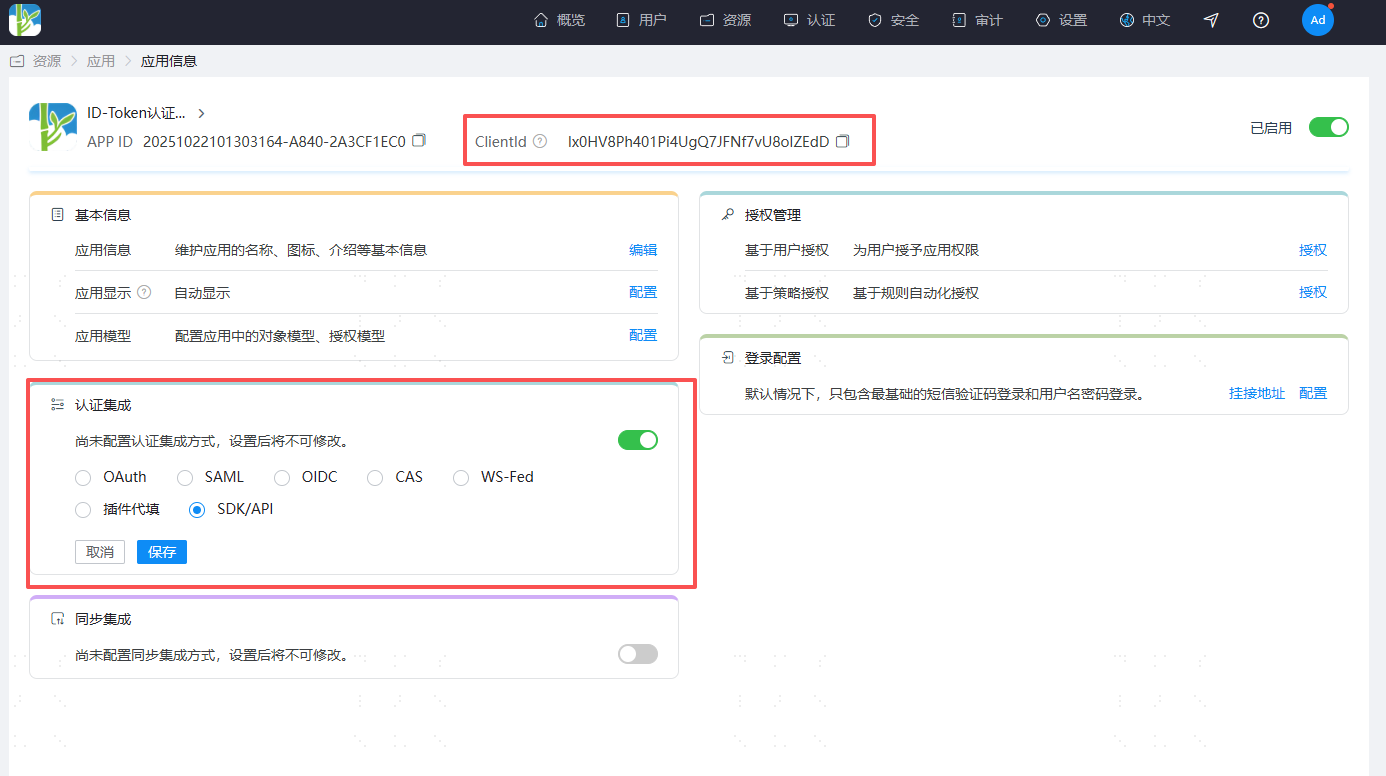Image resolution: width=1386 pixels, height=776 pixels.
Task: Select the SAML radio button
Action: (185, 478)
